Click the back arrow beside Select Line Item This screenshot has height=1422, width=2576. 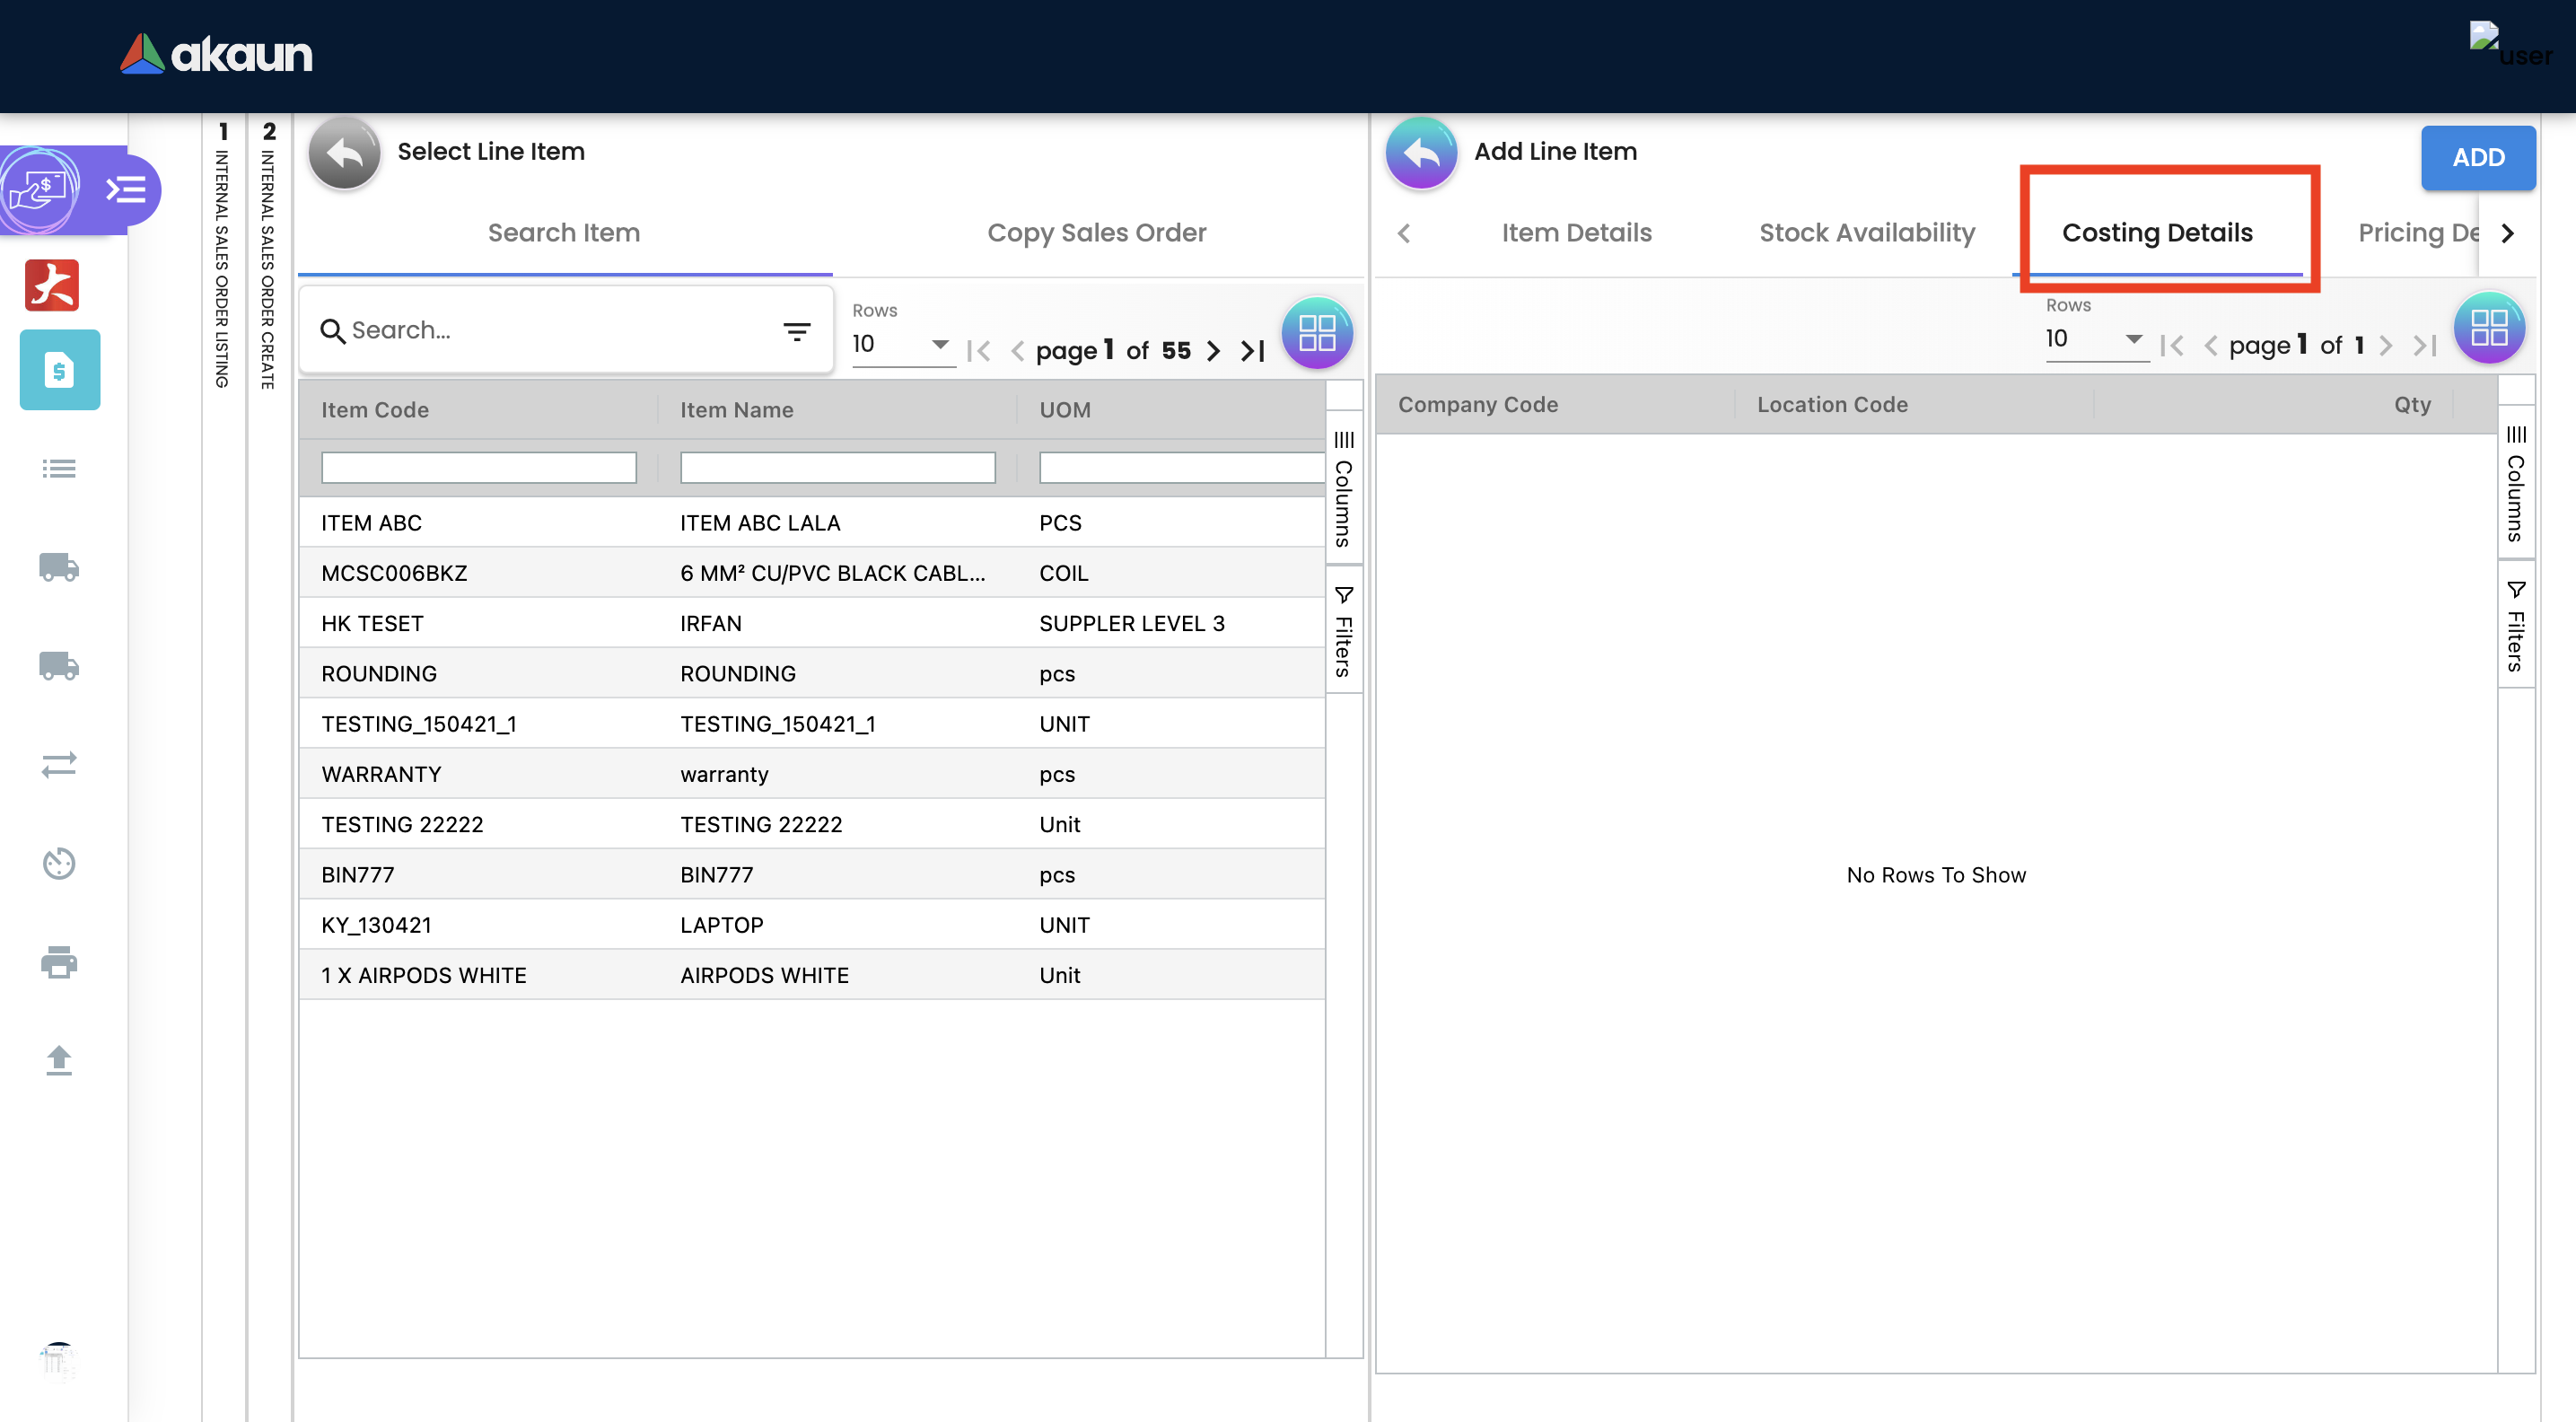(x=344, y=152)
